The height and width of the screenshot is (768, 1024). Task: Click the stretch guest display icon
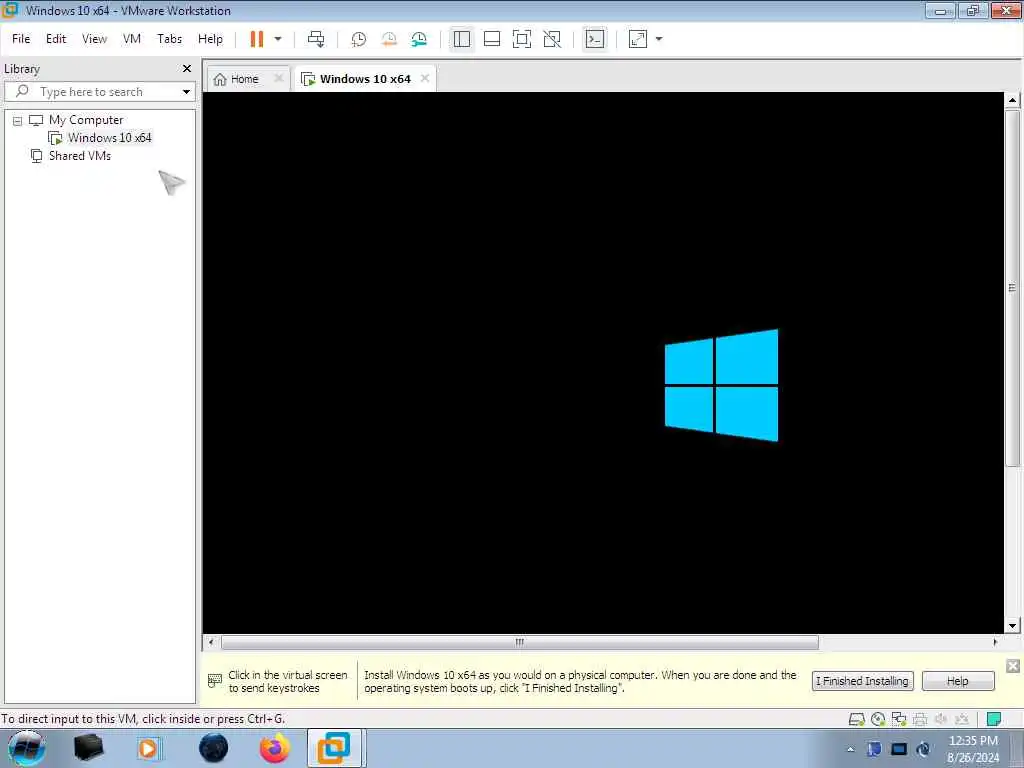638,39
